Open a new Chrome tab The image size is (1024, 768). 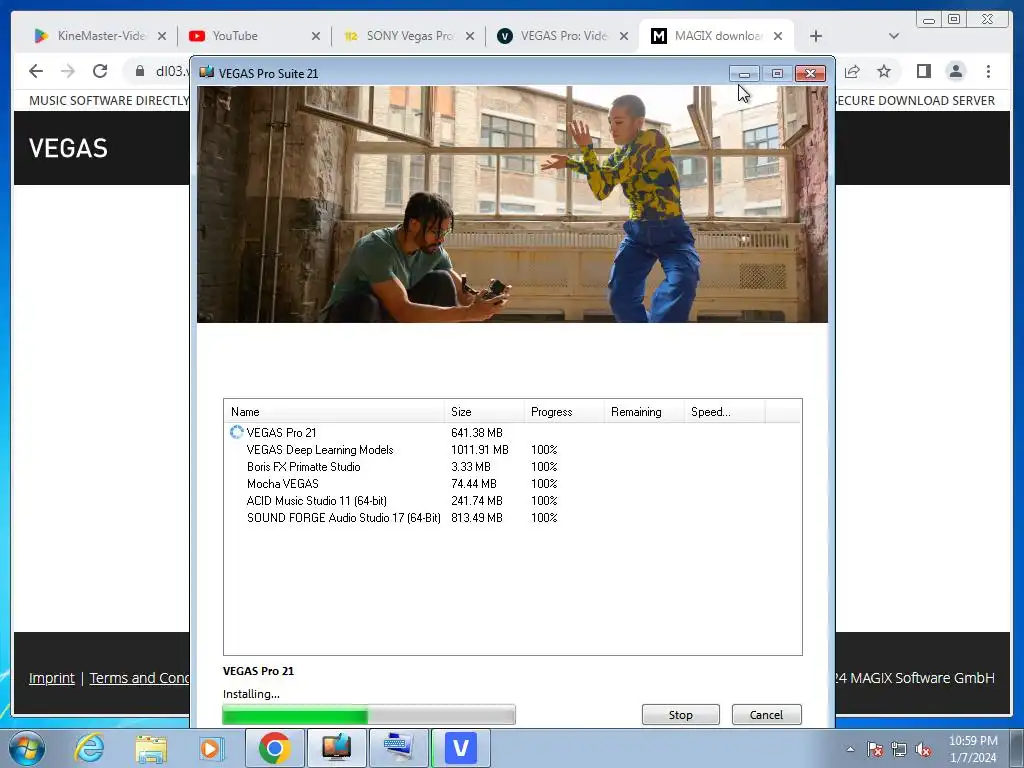[816, 36]
